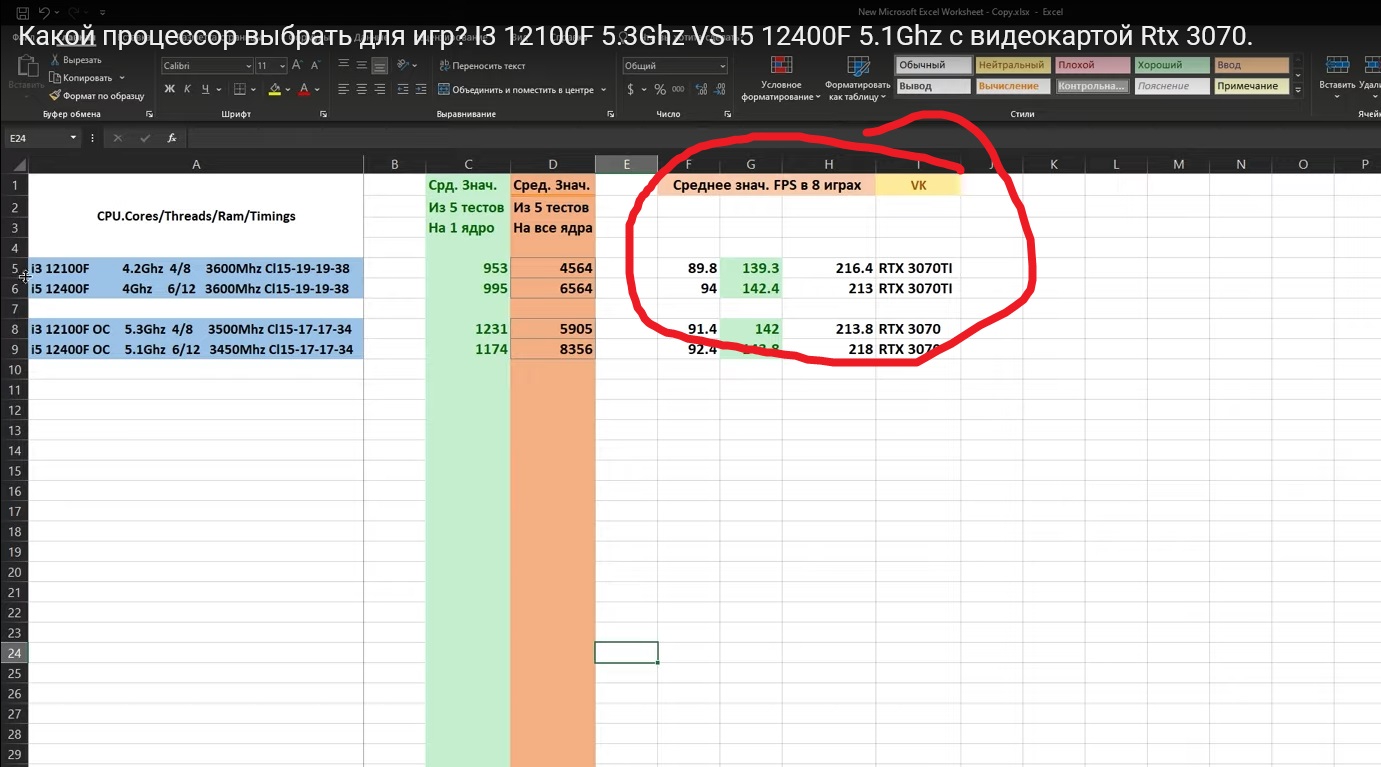This screenshot has height=767, width=1381.
Task: Apply the percent style
Action: 660,89
